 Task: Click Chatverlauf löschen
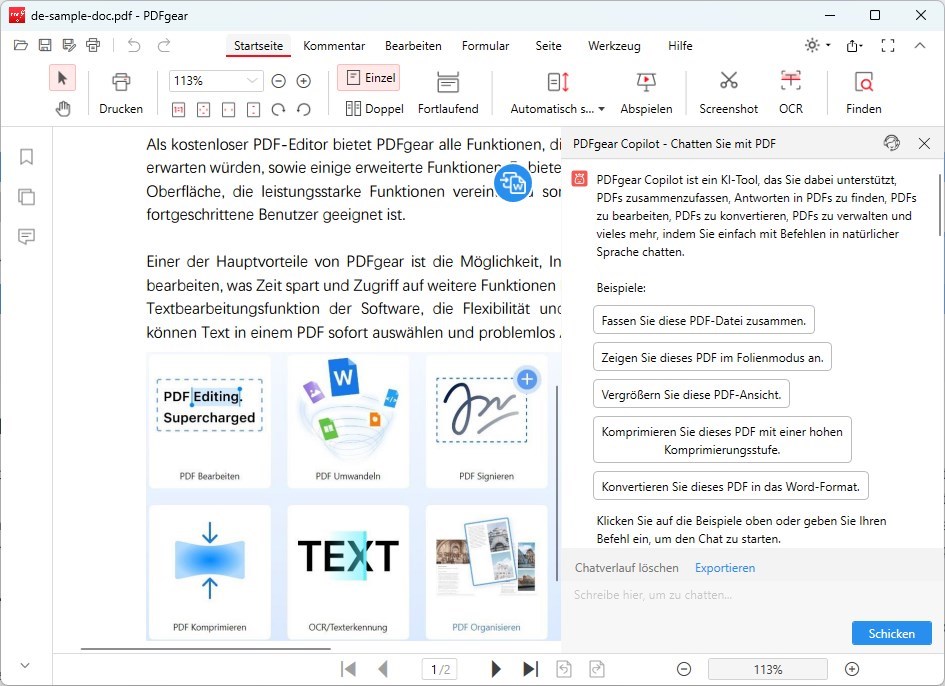[x=626, y=568]
